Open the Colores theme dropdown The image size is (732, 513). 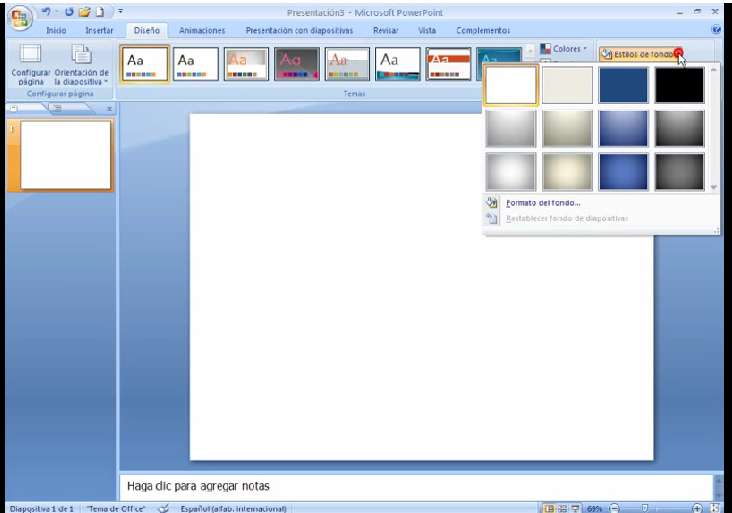click(563, 49)
